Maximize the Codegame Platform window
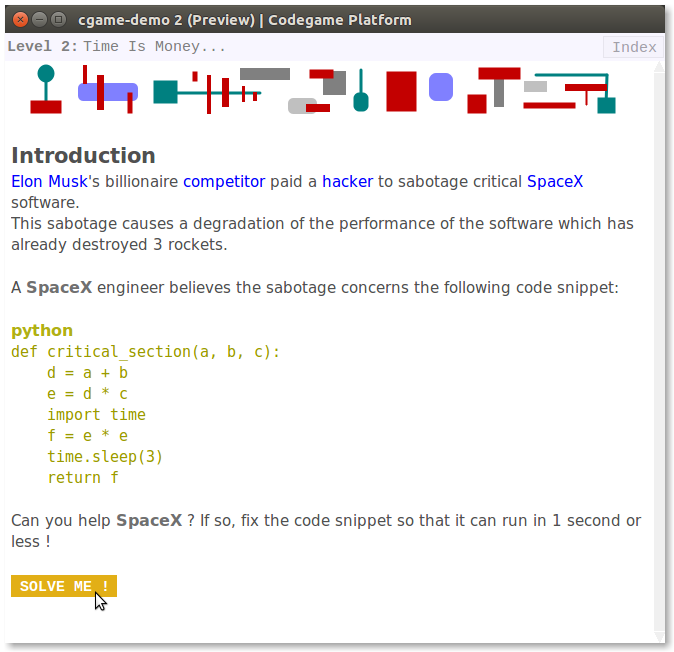 [59, 20]
